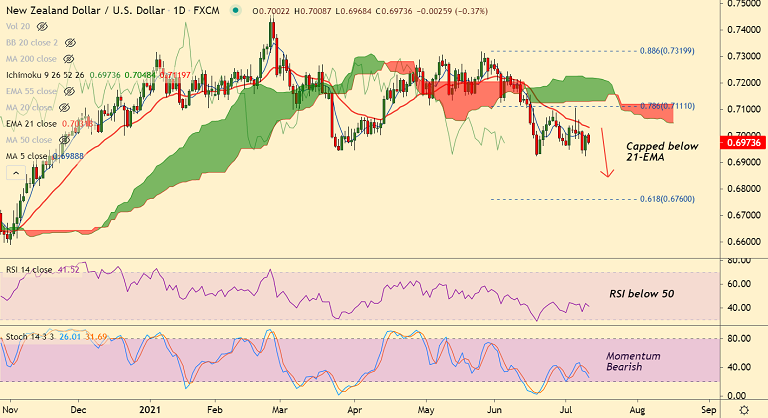This screenshot has width=768, height=418.
Task: Click the Jul label on time axis
Action: pyautogui.click(x=566, y=410)
